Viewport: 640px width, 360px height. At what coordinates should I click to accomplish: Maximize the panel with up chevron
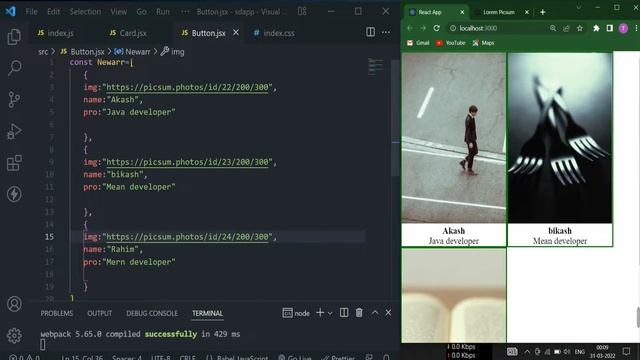point(375,313)
